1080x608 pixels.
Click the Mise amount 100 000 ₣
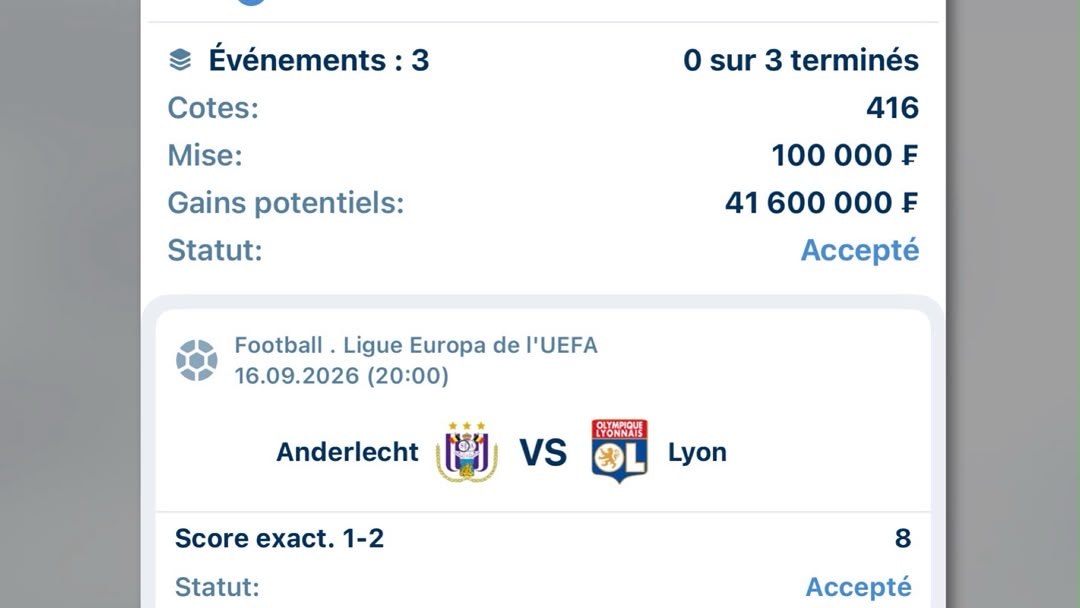pos(844,156)
